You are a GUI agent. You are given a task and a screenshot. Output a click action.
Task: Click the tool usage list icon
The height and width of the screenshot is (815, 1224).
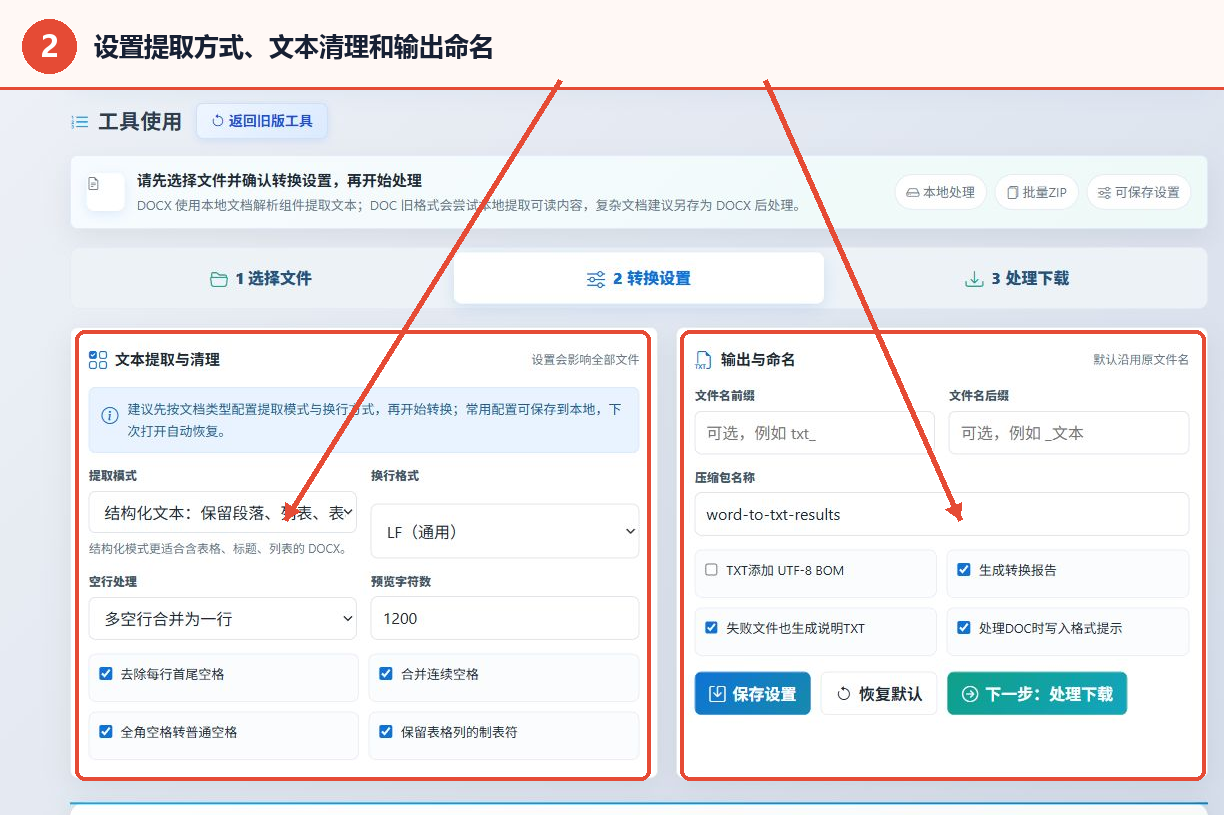click(x=80, y=122)
